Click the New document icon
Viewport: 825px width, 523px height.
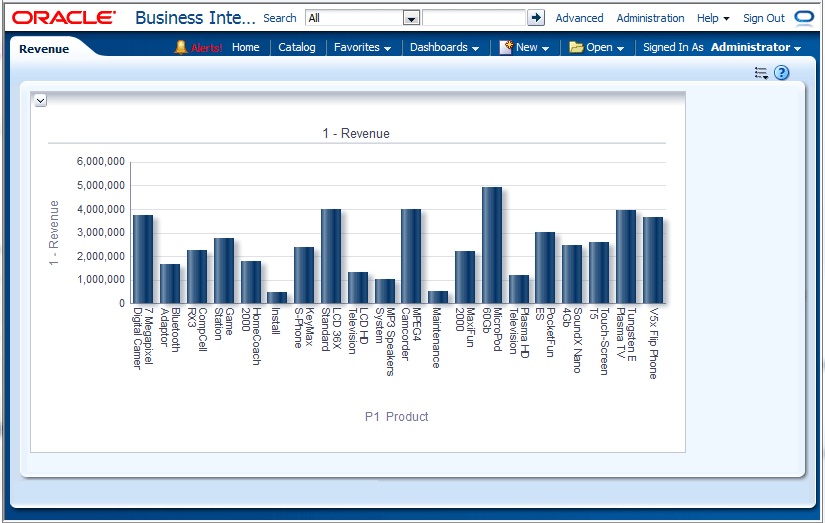(x=506, y=47)
